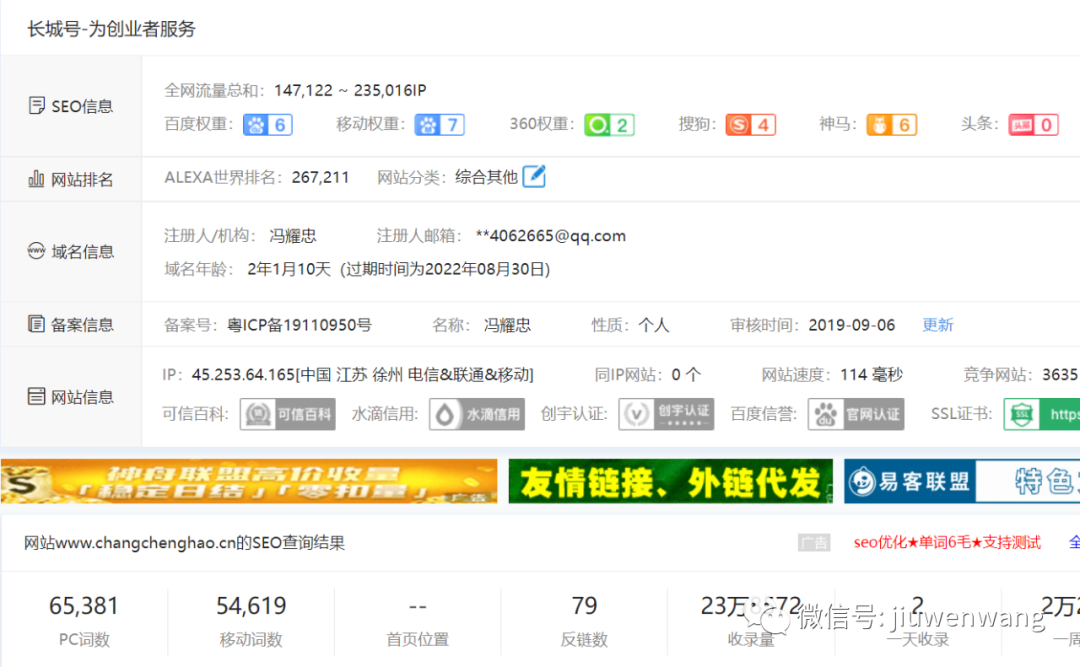
Task: Click registrant email **4062665@qq.com
Action: point(551,236)
